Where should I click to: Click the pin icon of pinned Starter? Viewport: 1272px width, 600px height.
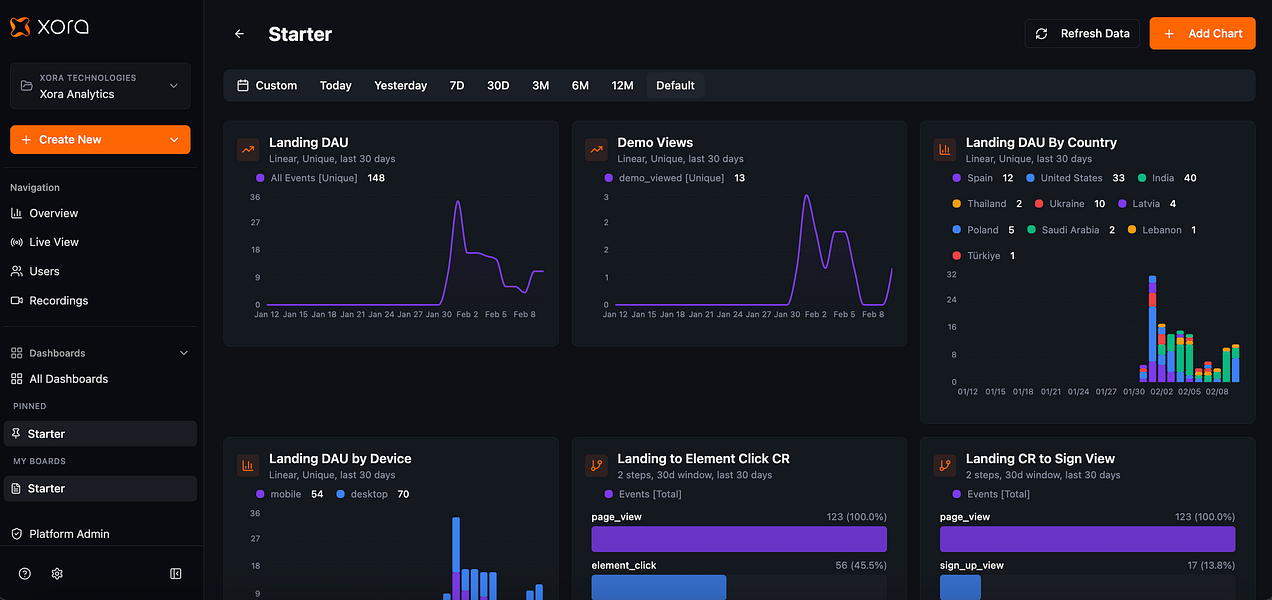pyautogui.click(x=16, y=434)
